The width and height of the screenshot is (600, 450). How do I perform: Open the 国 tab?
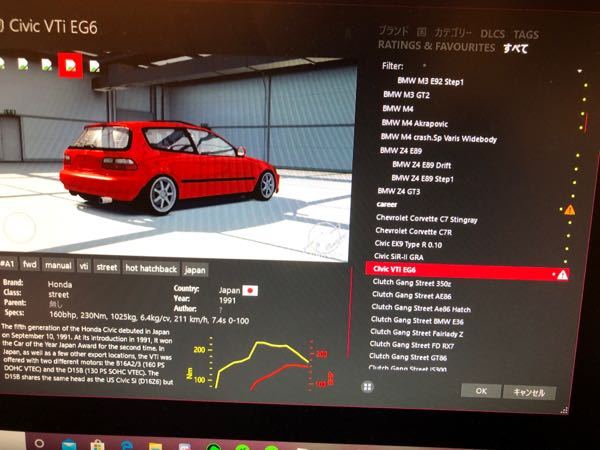[x=421, y=32]
